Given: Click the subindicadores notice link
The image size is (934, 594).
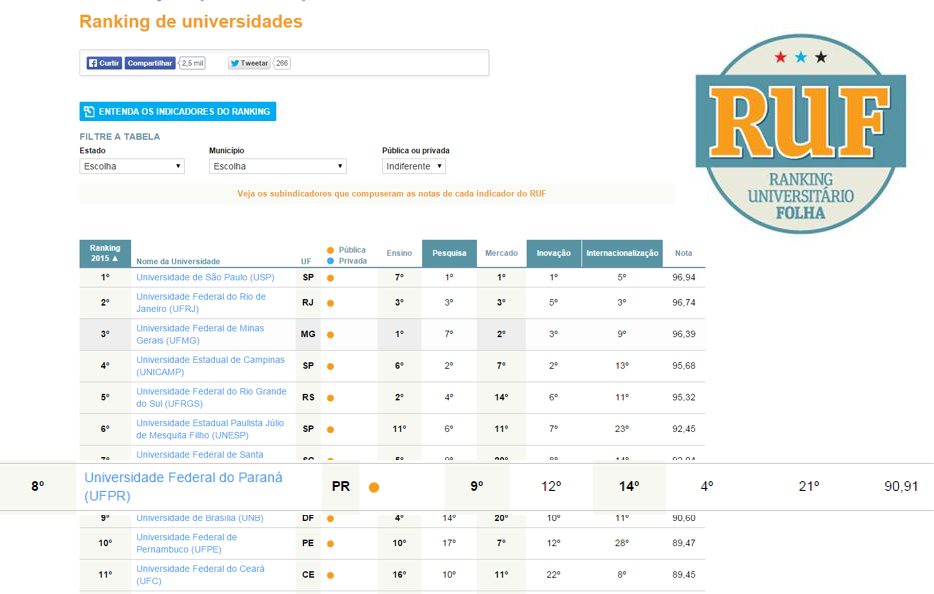Looking at the screenshot, I should click(x=391, y=194).
